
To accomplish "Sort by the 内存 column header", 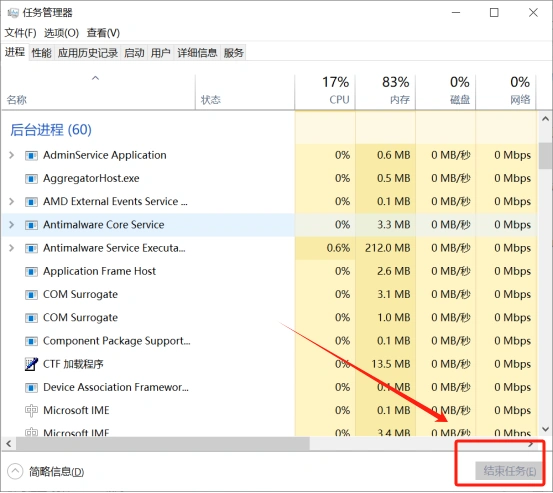I will point(385,92).
